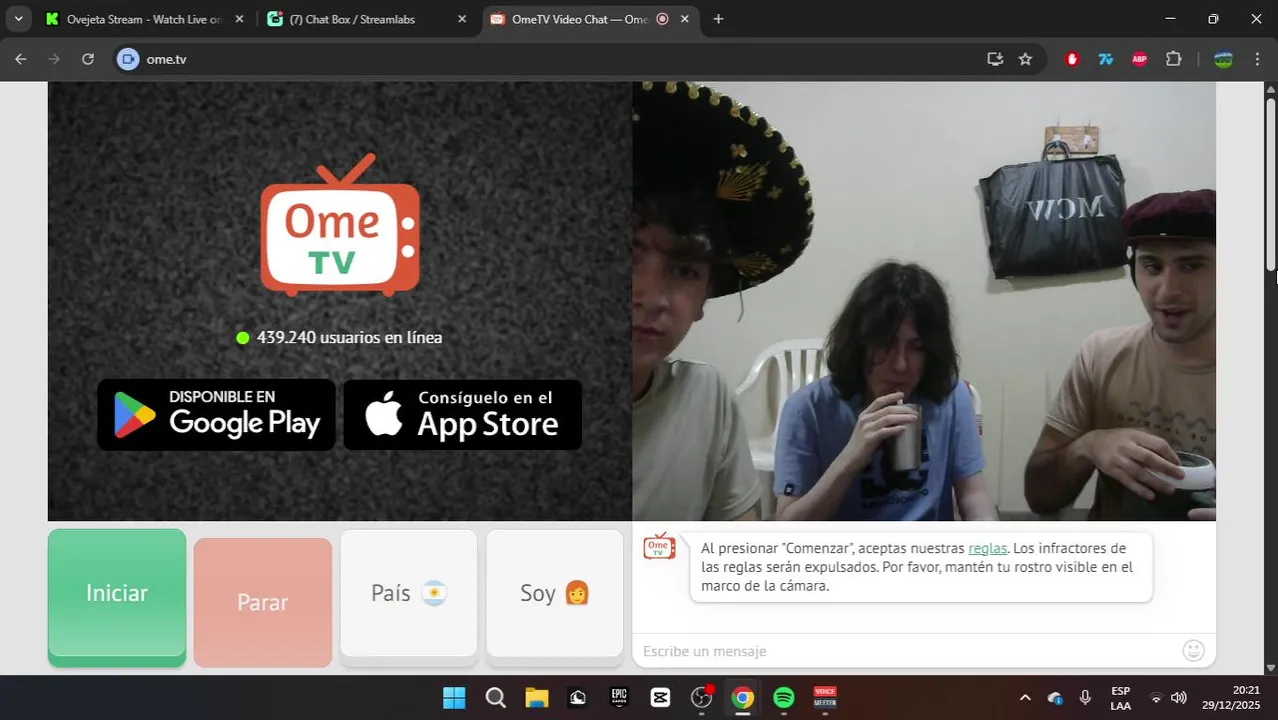Click the install app icon in address bar
Image resolution: width=1278 pixels, height=720 pixels.
995,59
